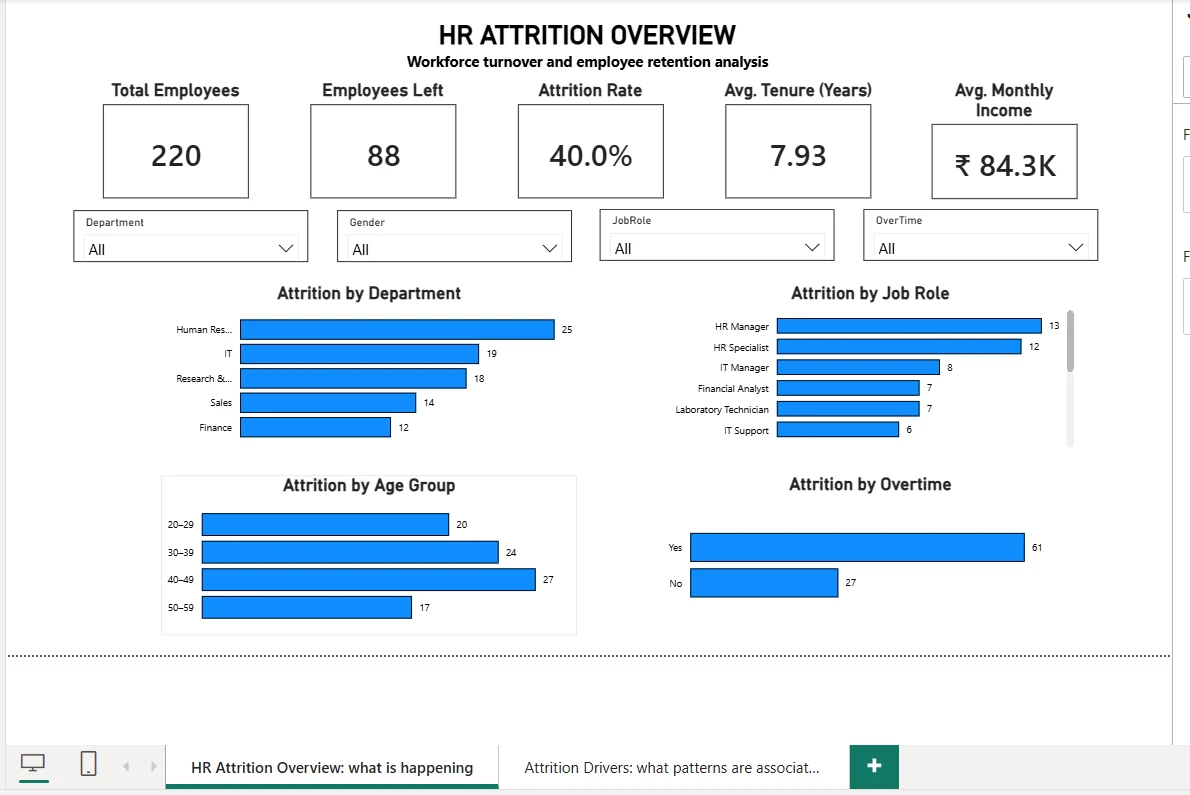Click the data label 61 on Yes bar
Viewport: 1190px width, 795px height.
[x=1037, y=548]
